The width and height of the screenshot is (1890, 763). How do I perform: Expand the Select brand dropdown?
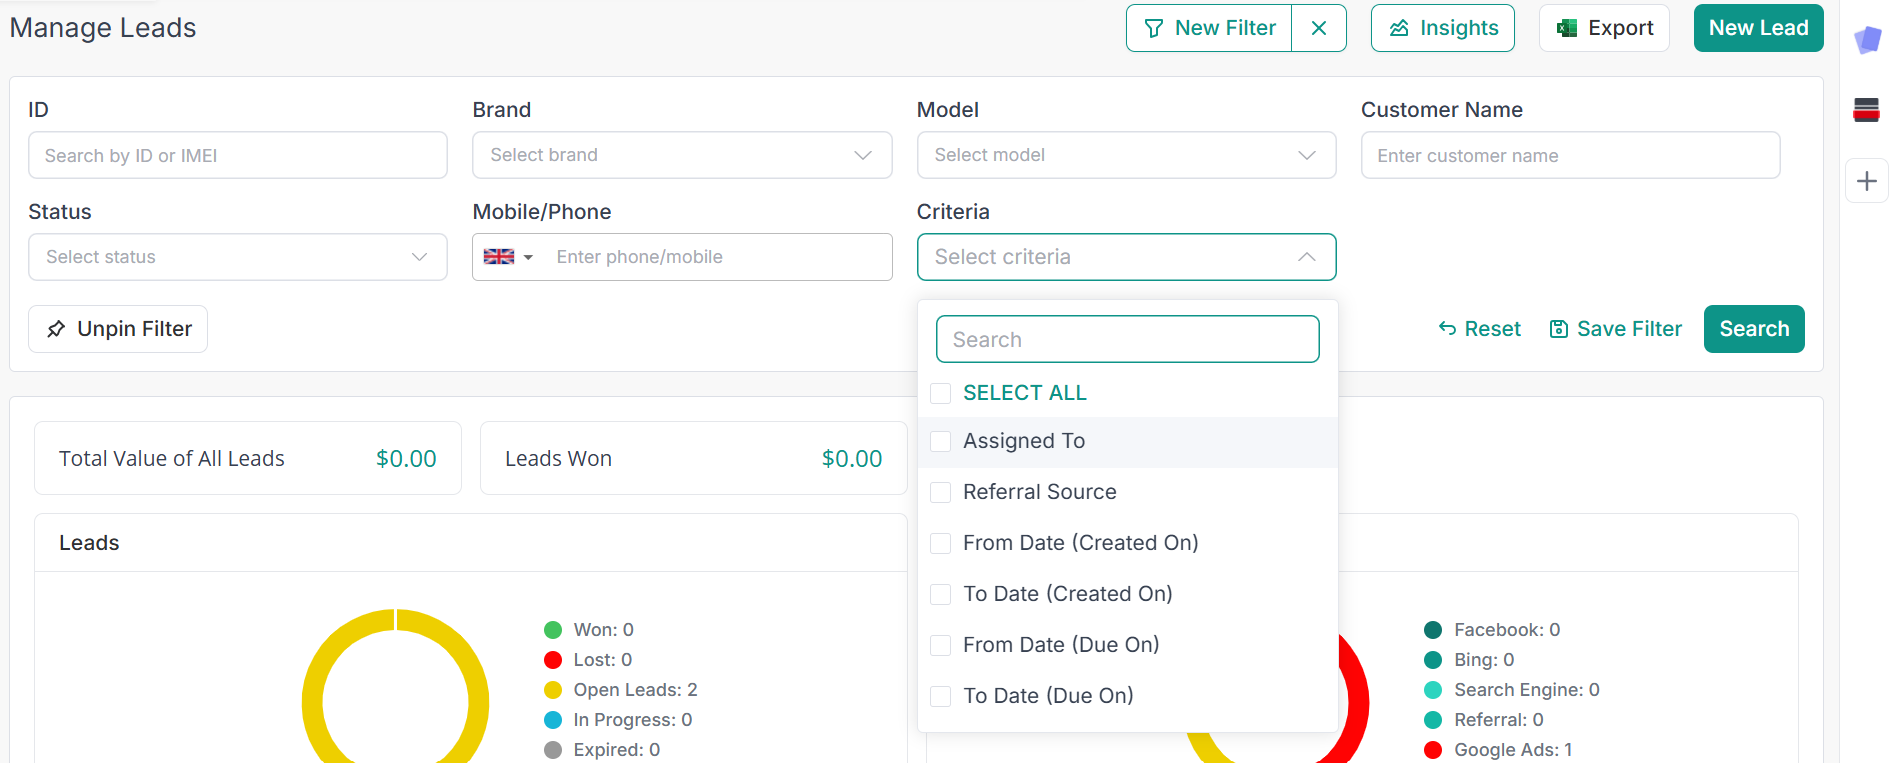[682, 155]
